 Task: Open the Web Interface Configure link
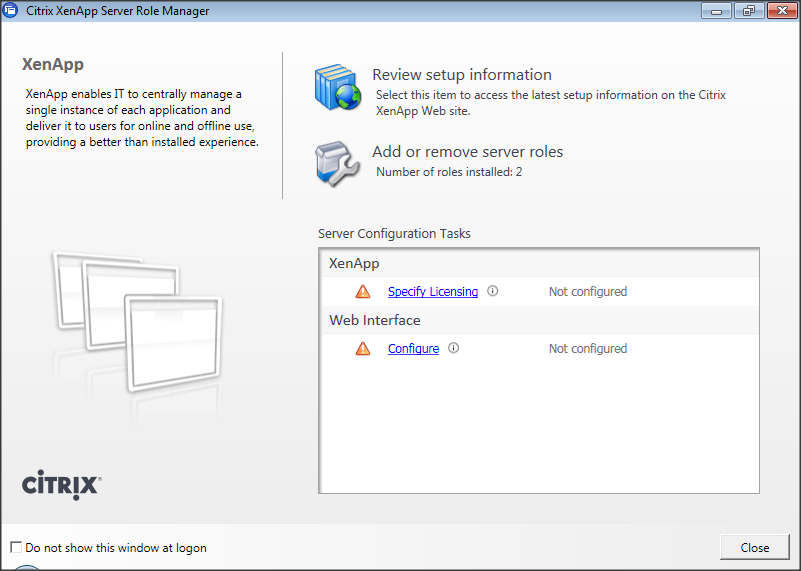pos(413,349)
